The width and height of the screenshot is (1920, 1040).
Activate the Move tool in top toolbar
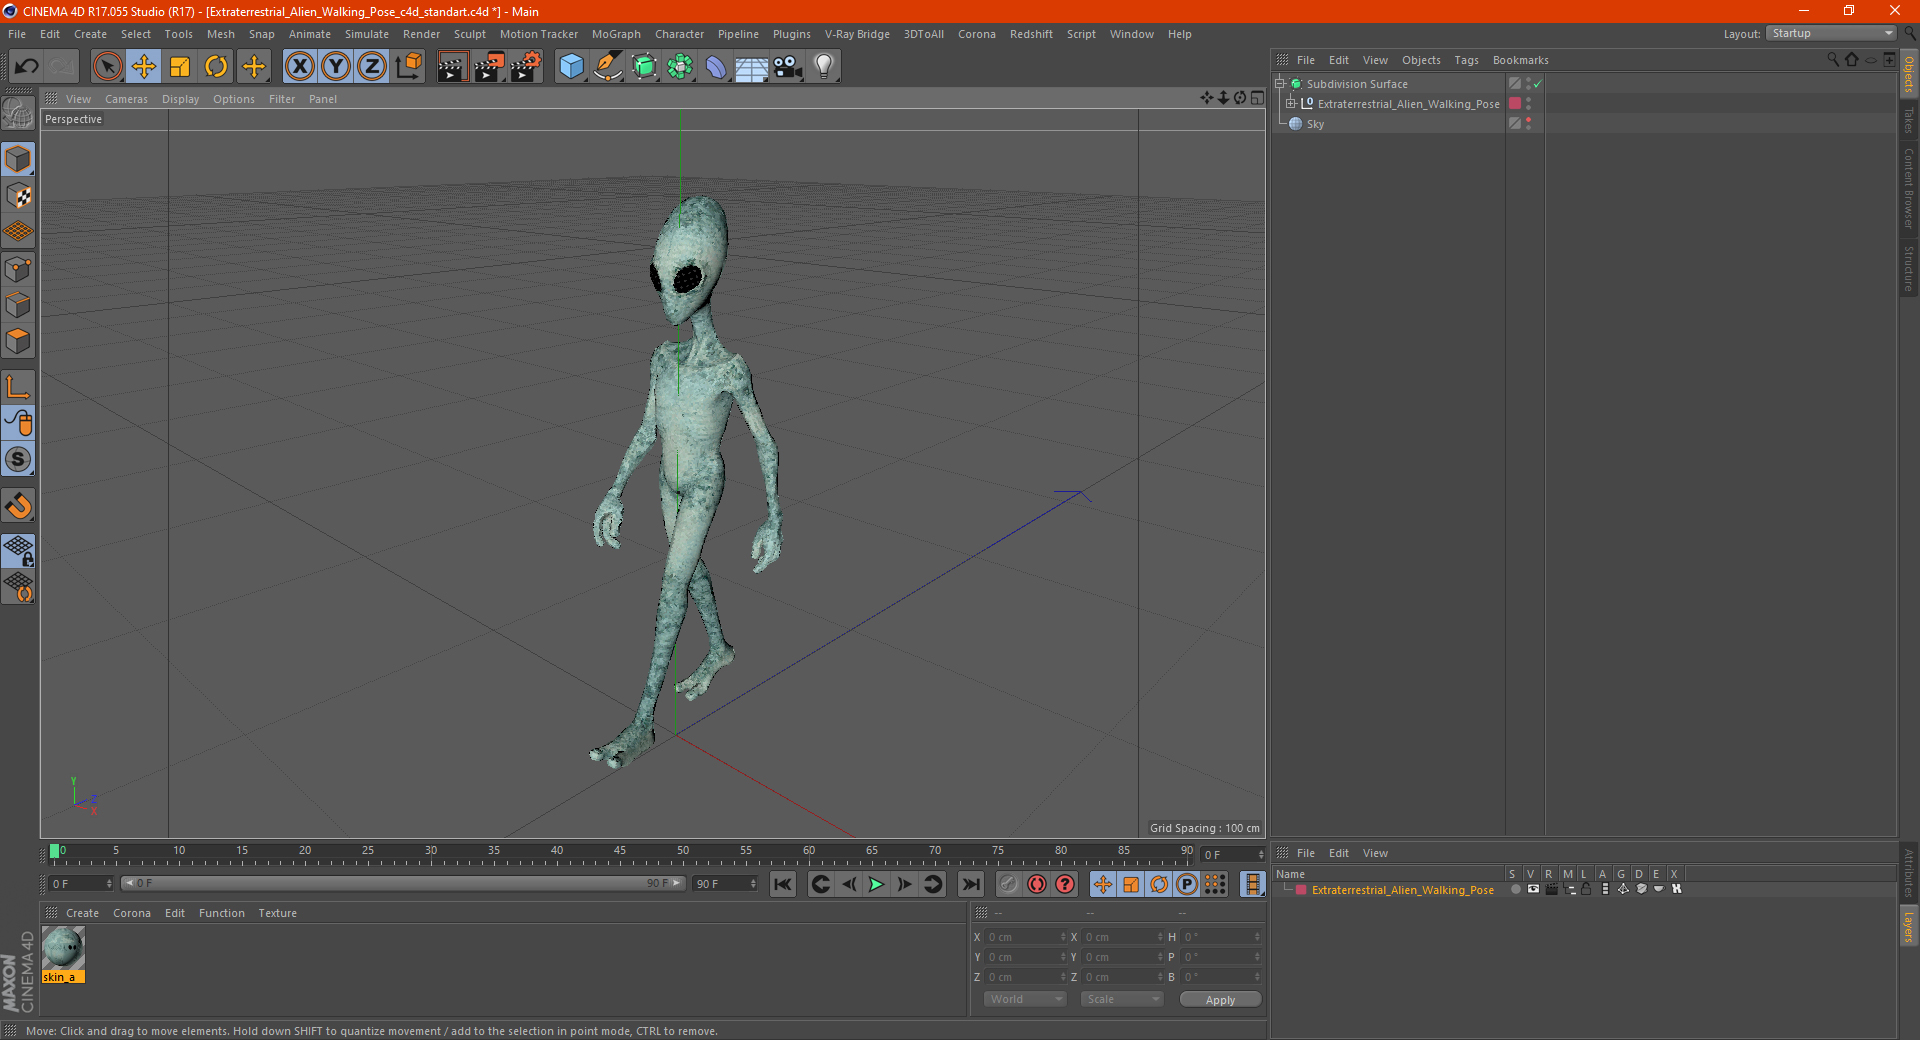click(144, 67)
